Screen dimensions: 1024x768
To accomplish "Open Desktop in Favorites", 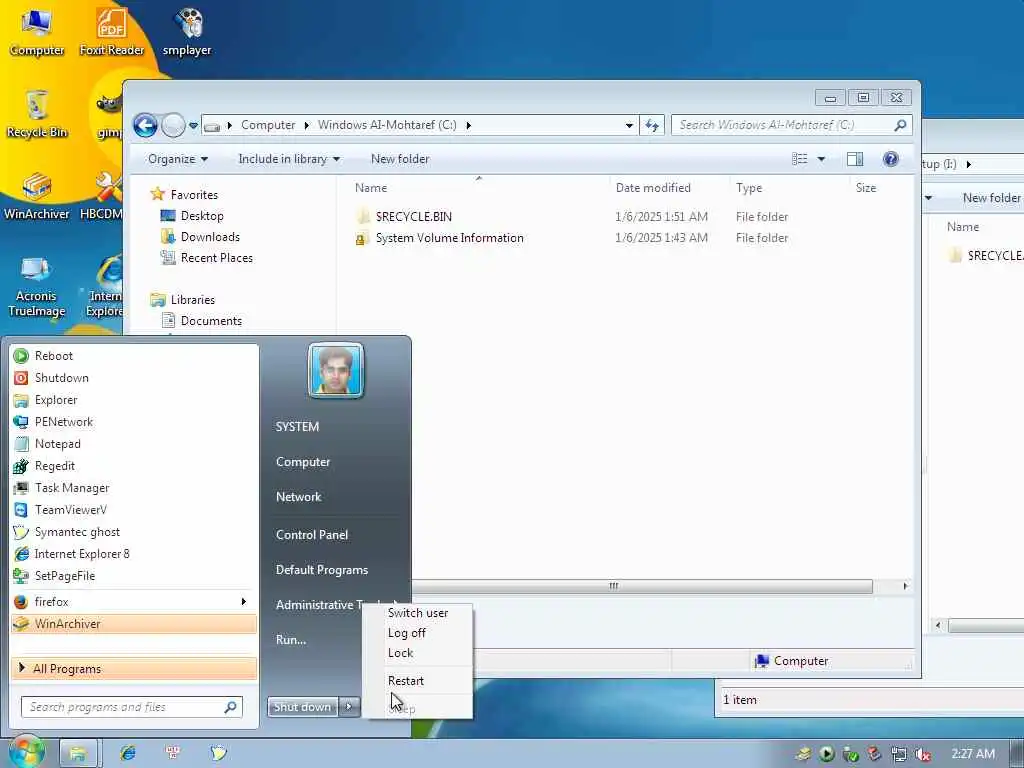I will point(202,216).
